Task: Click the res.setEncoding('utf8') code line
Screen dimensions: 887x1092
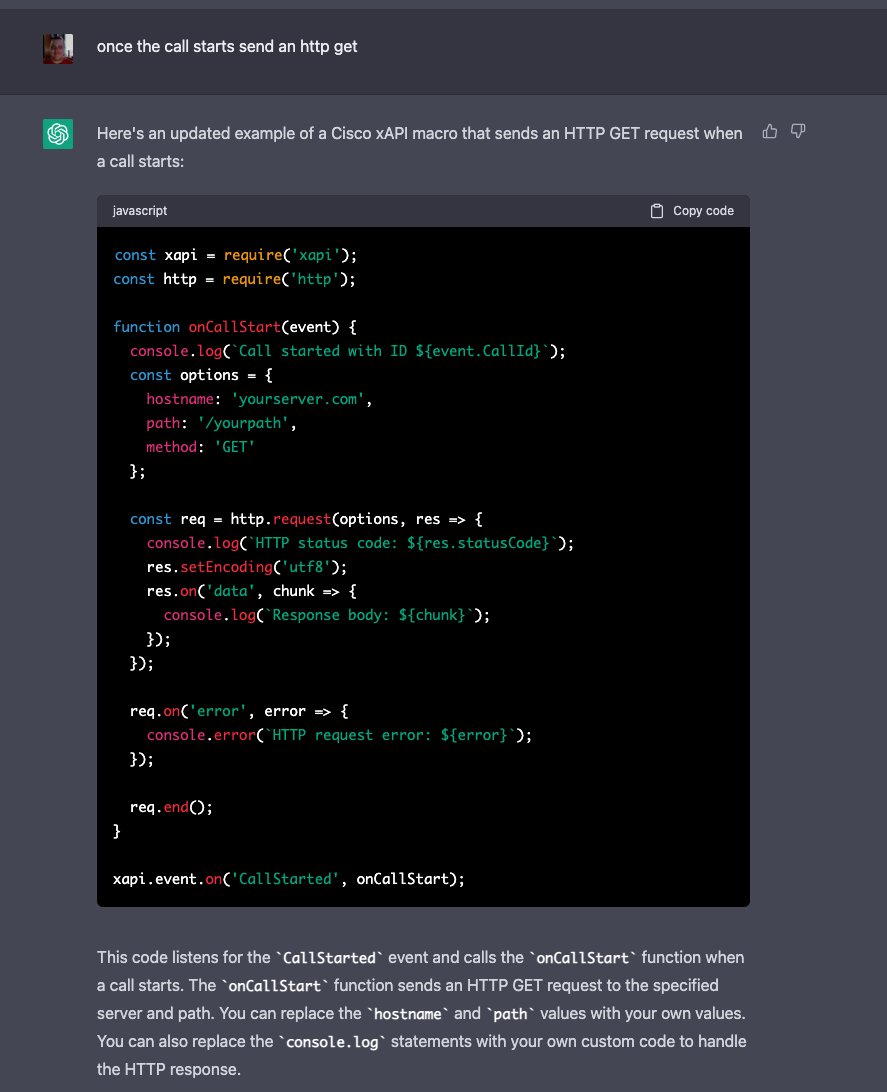Action: tap(246, 567)
